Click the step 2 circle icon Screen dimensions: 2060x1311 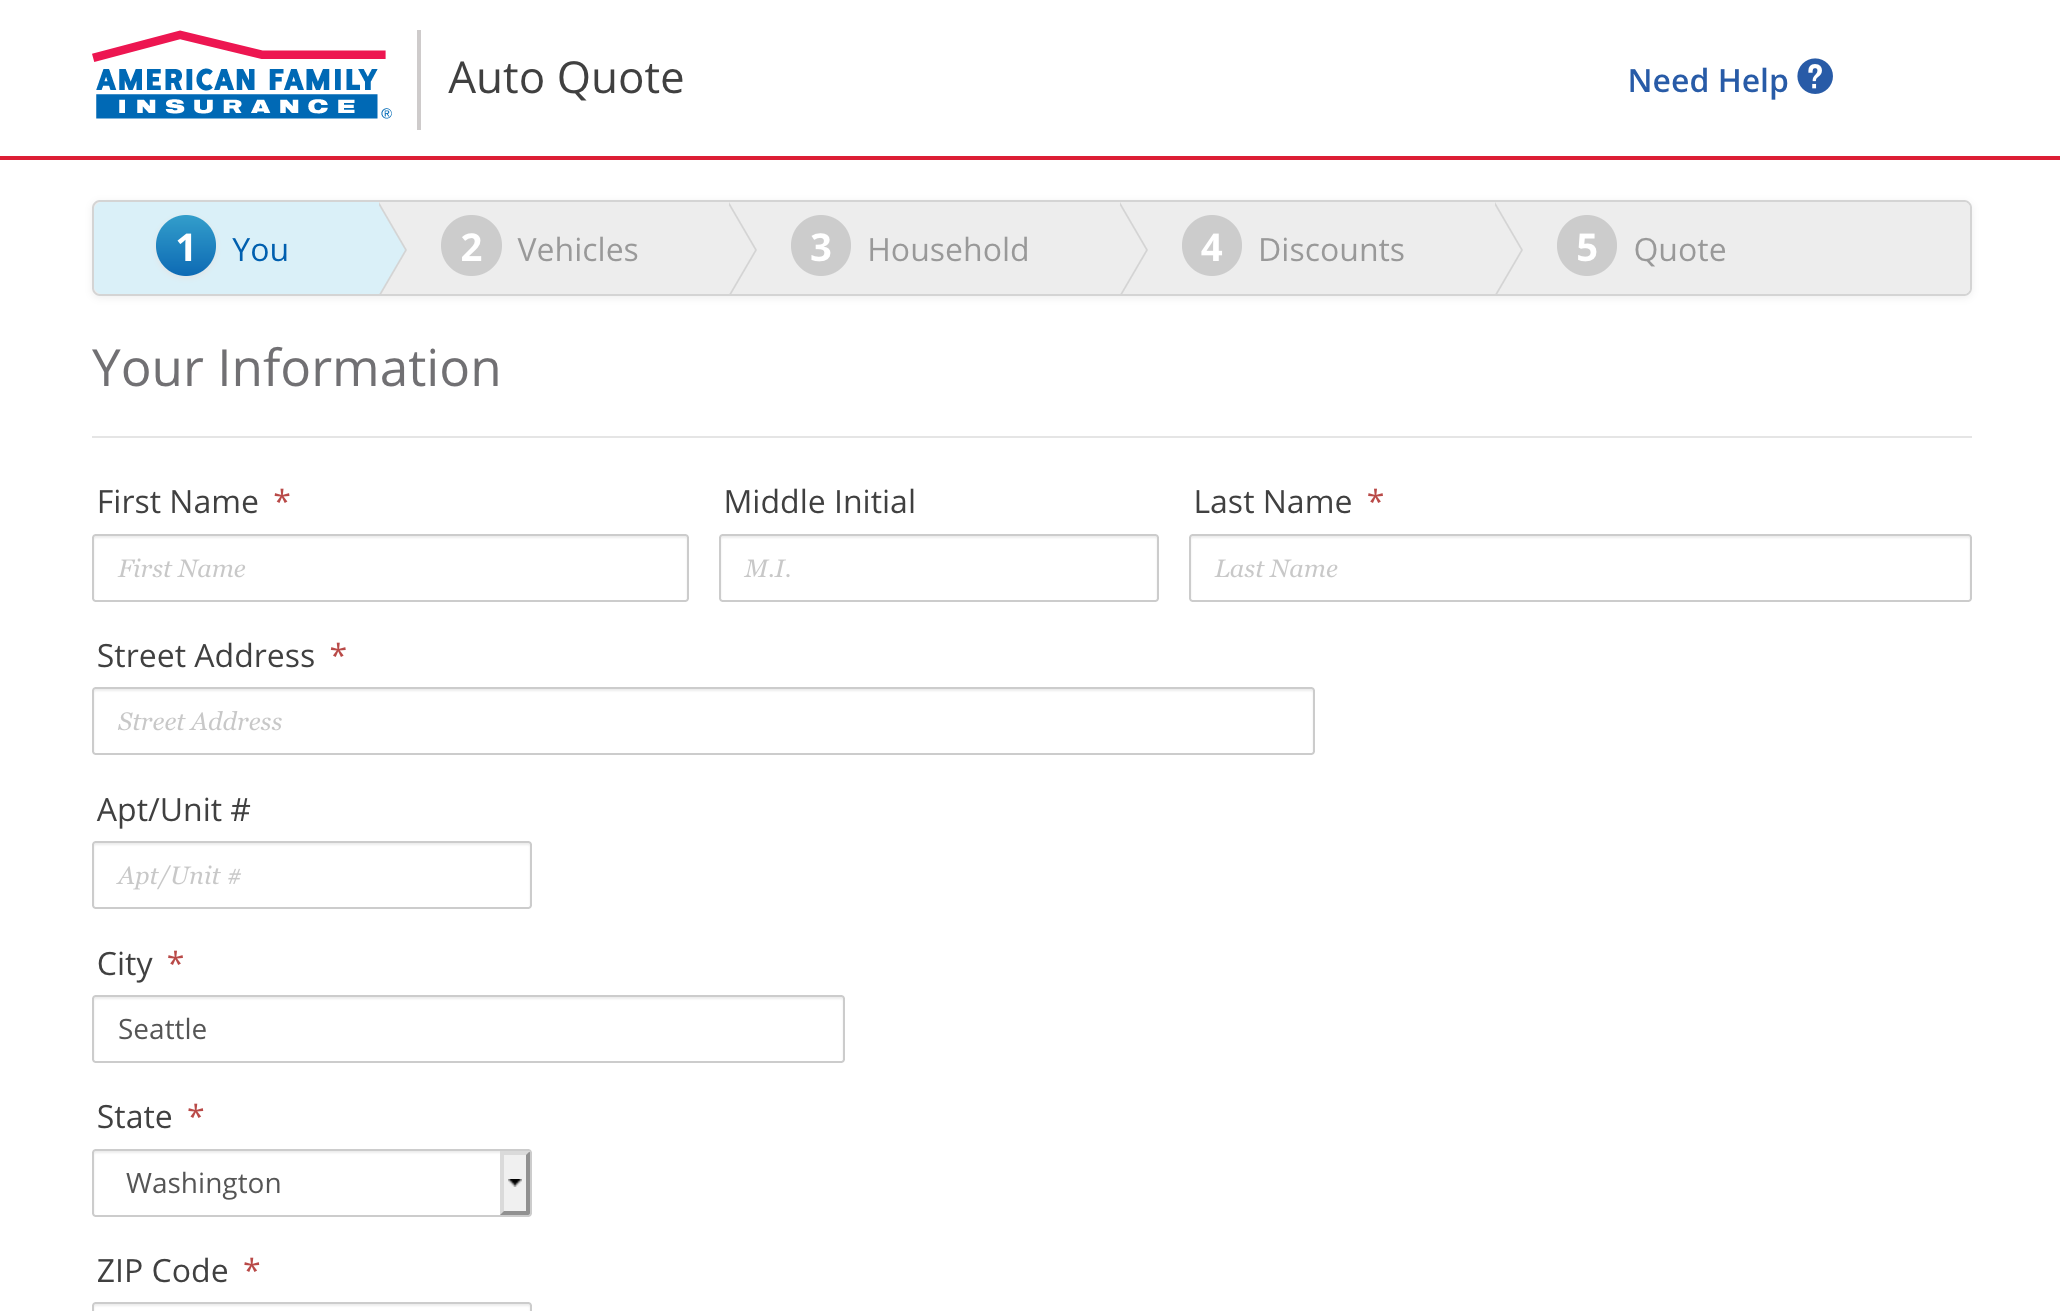471,247
